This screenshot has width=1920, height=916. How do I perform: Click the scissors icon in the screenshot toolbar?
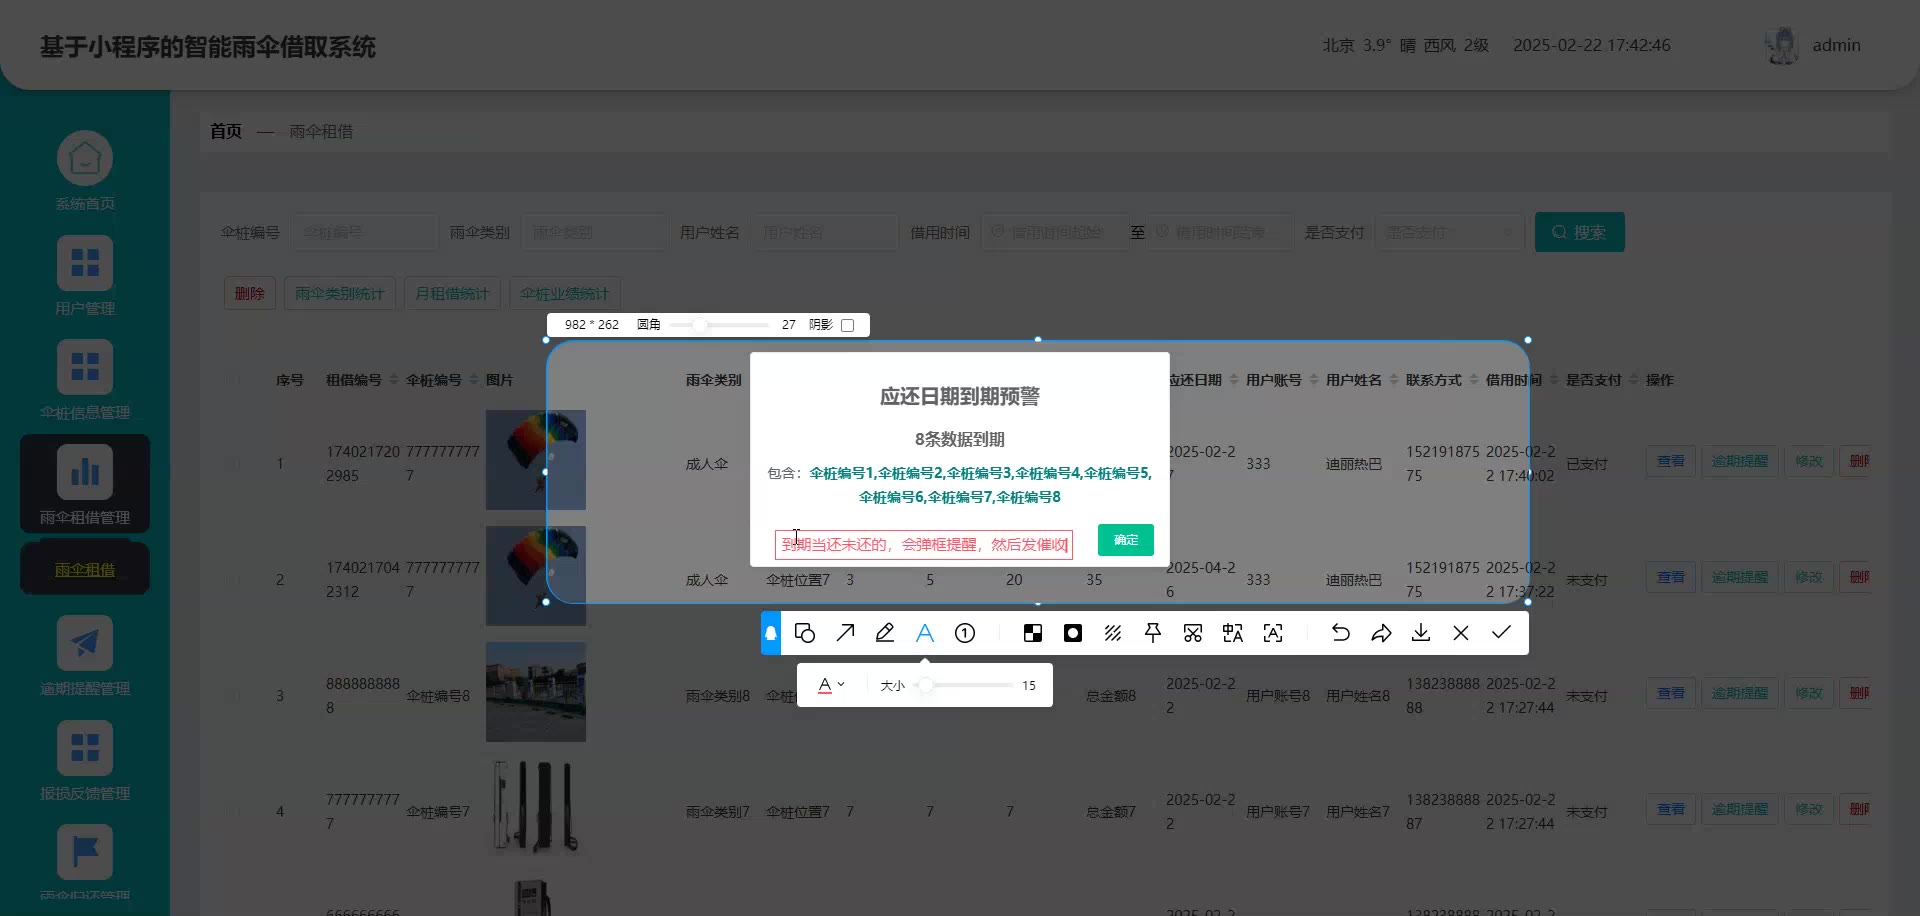coord(1193,633)
